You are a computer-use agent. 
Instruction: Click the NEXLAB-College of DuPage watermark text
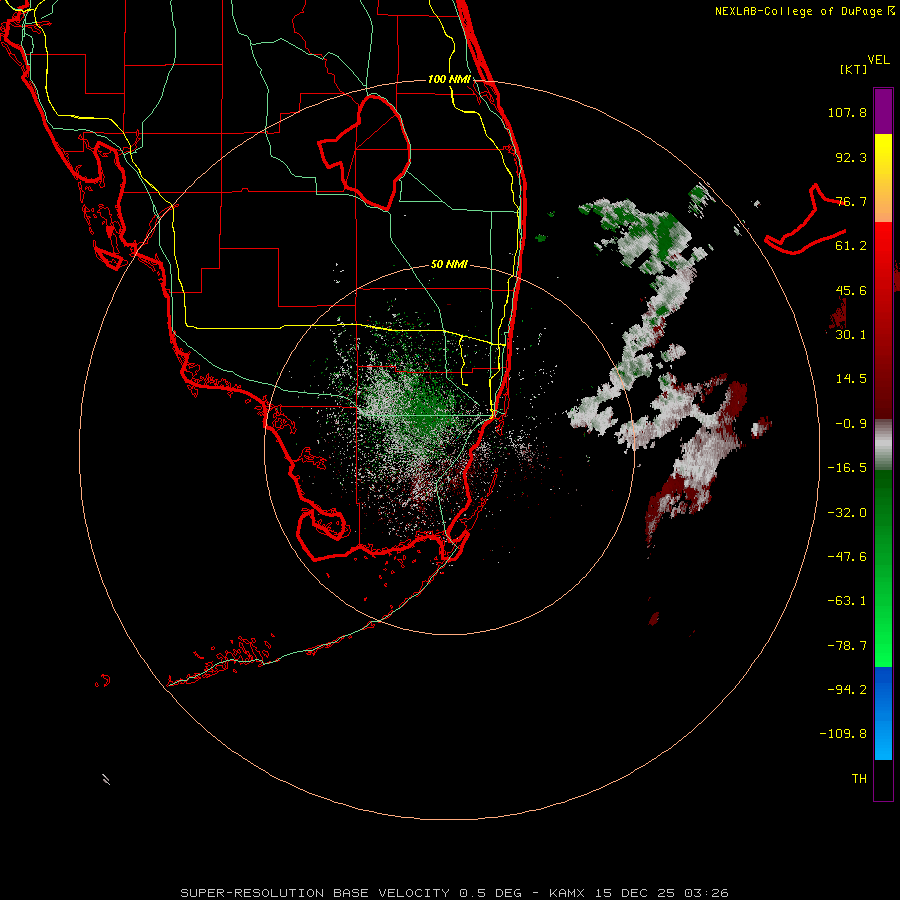tap(805, 11)
